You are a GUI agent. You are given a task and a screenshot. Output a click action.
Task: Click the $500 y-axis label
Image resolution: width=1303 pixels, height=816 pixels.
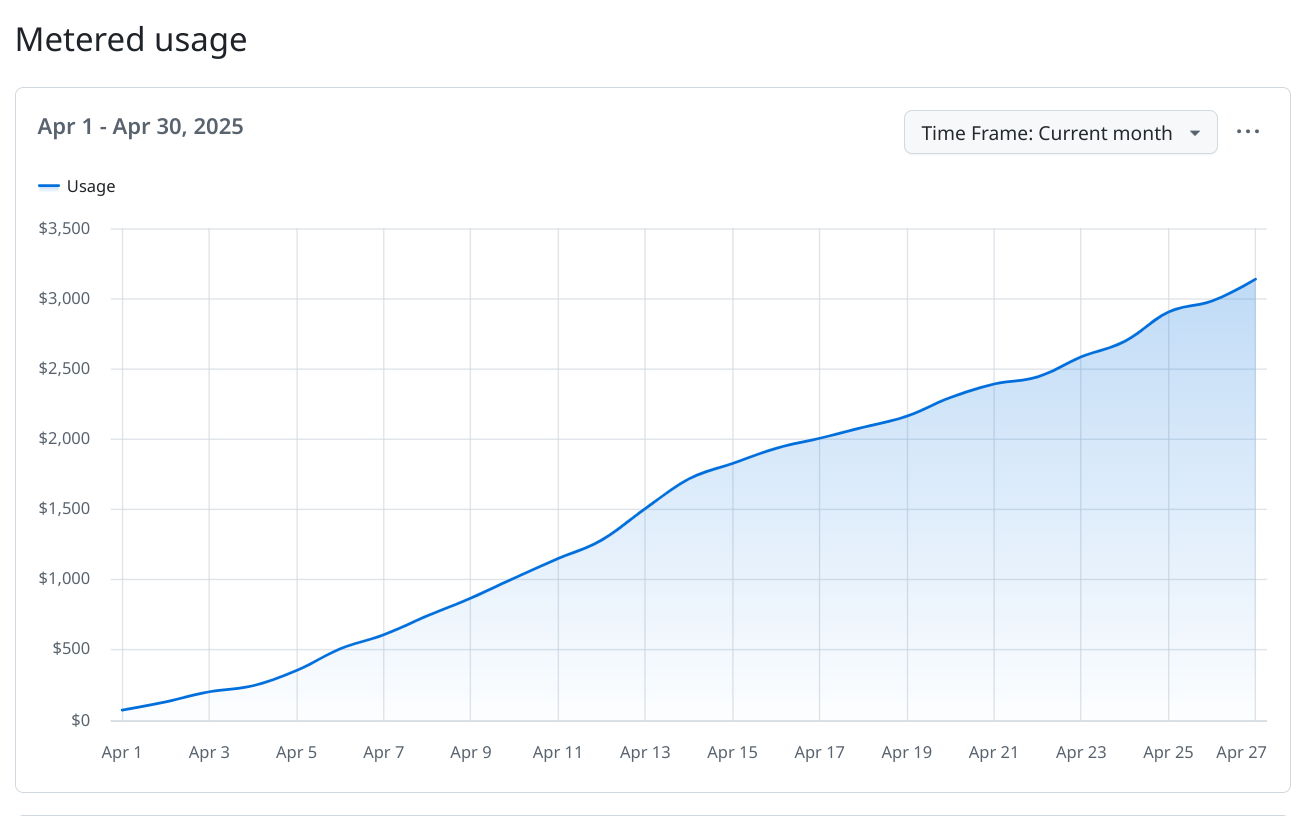73,650
